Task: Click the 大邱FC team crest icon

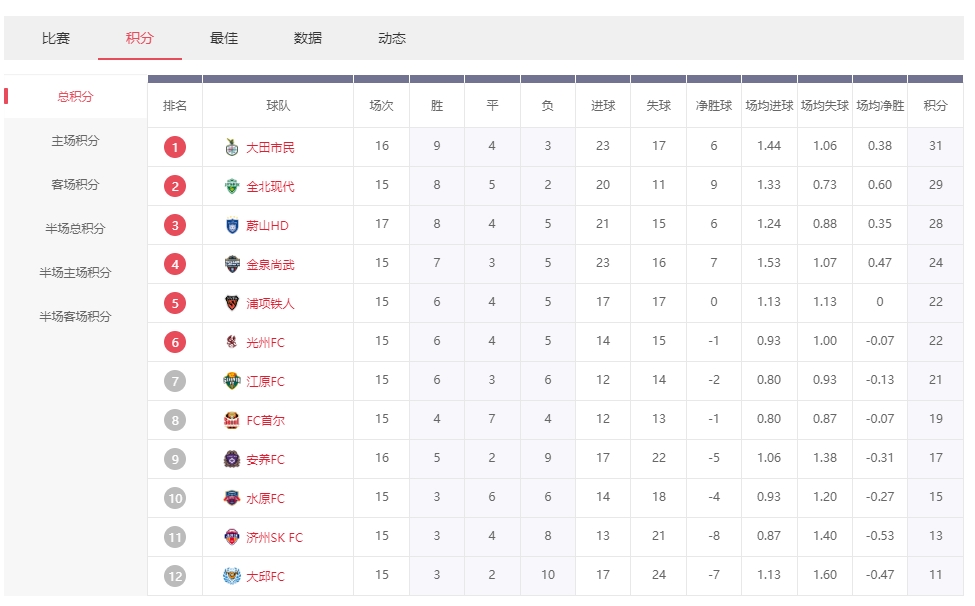Action: click(x=232, y=577)
